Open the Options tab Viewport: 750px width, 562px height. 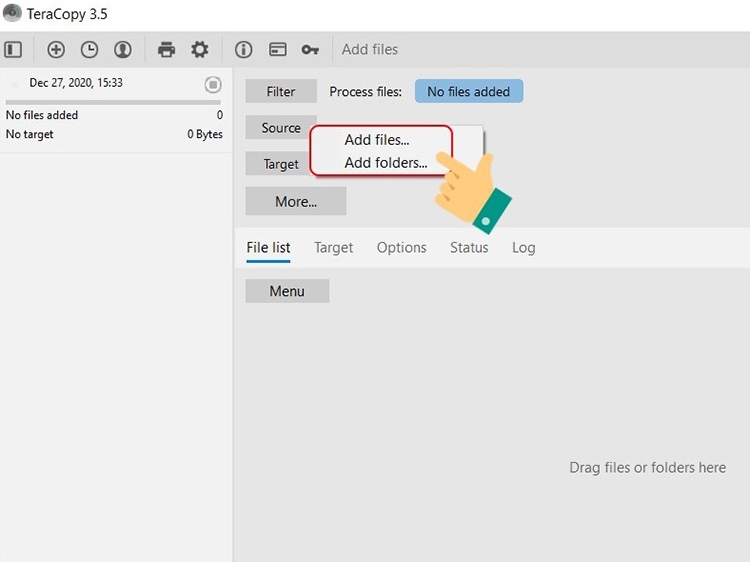(x=401, y=248)
